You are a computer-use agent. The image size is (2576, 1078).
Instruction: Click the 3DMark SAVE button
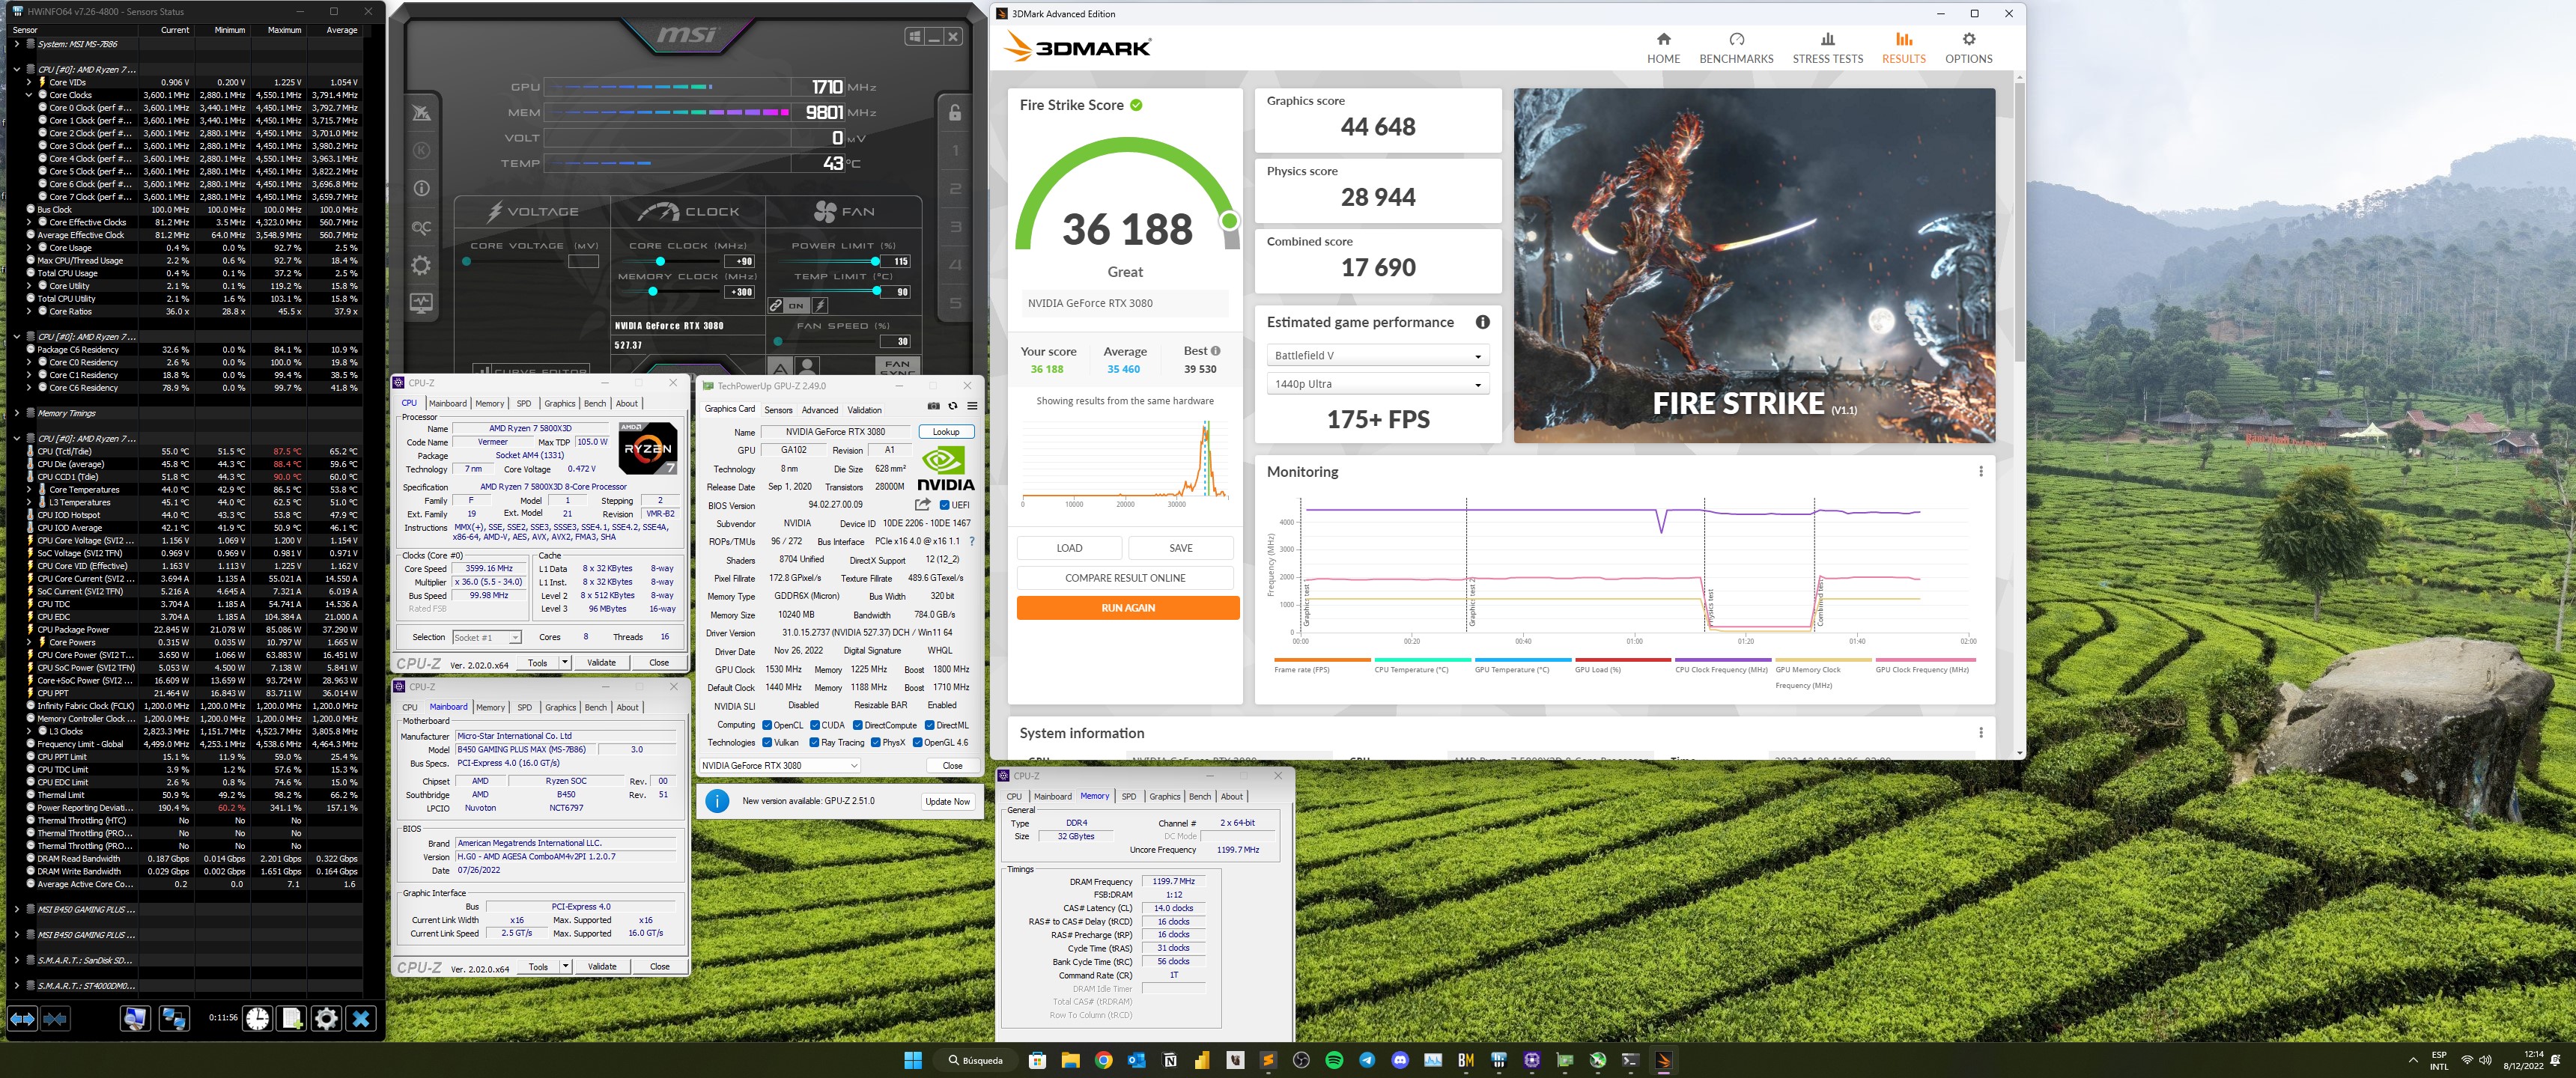1181,548
